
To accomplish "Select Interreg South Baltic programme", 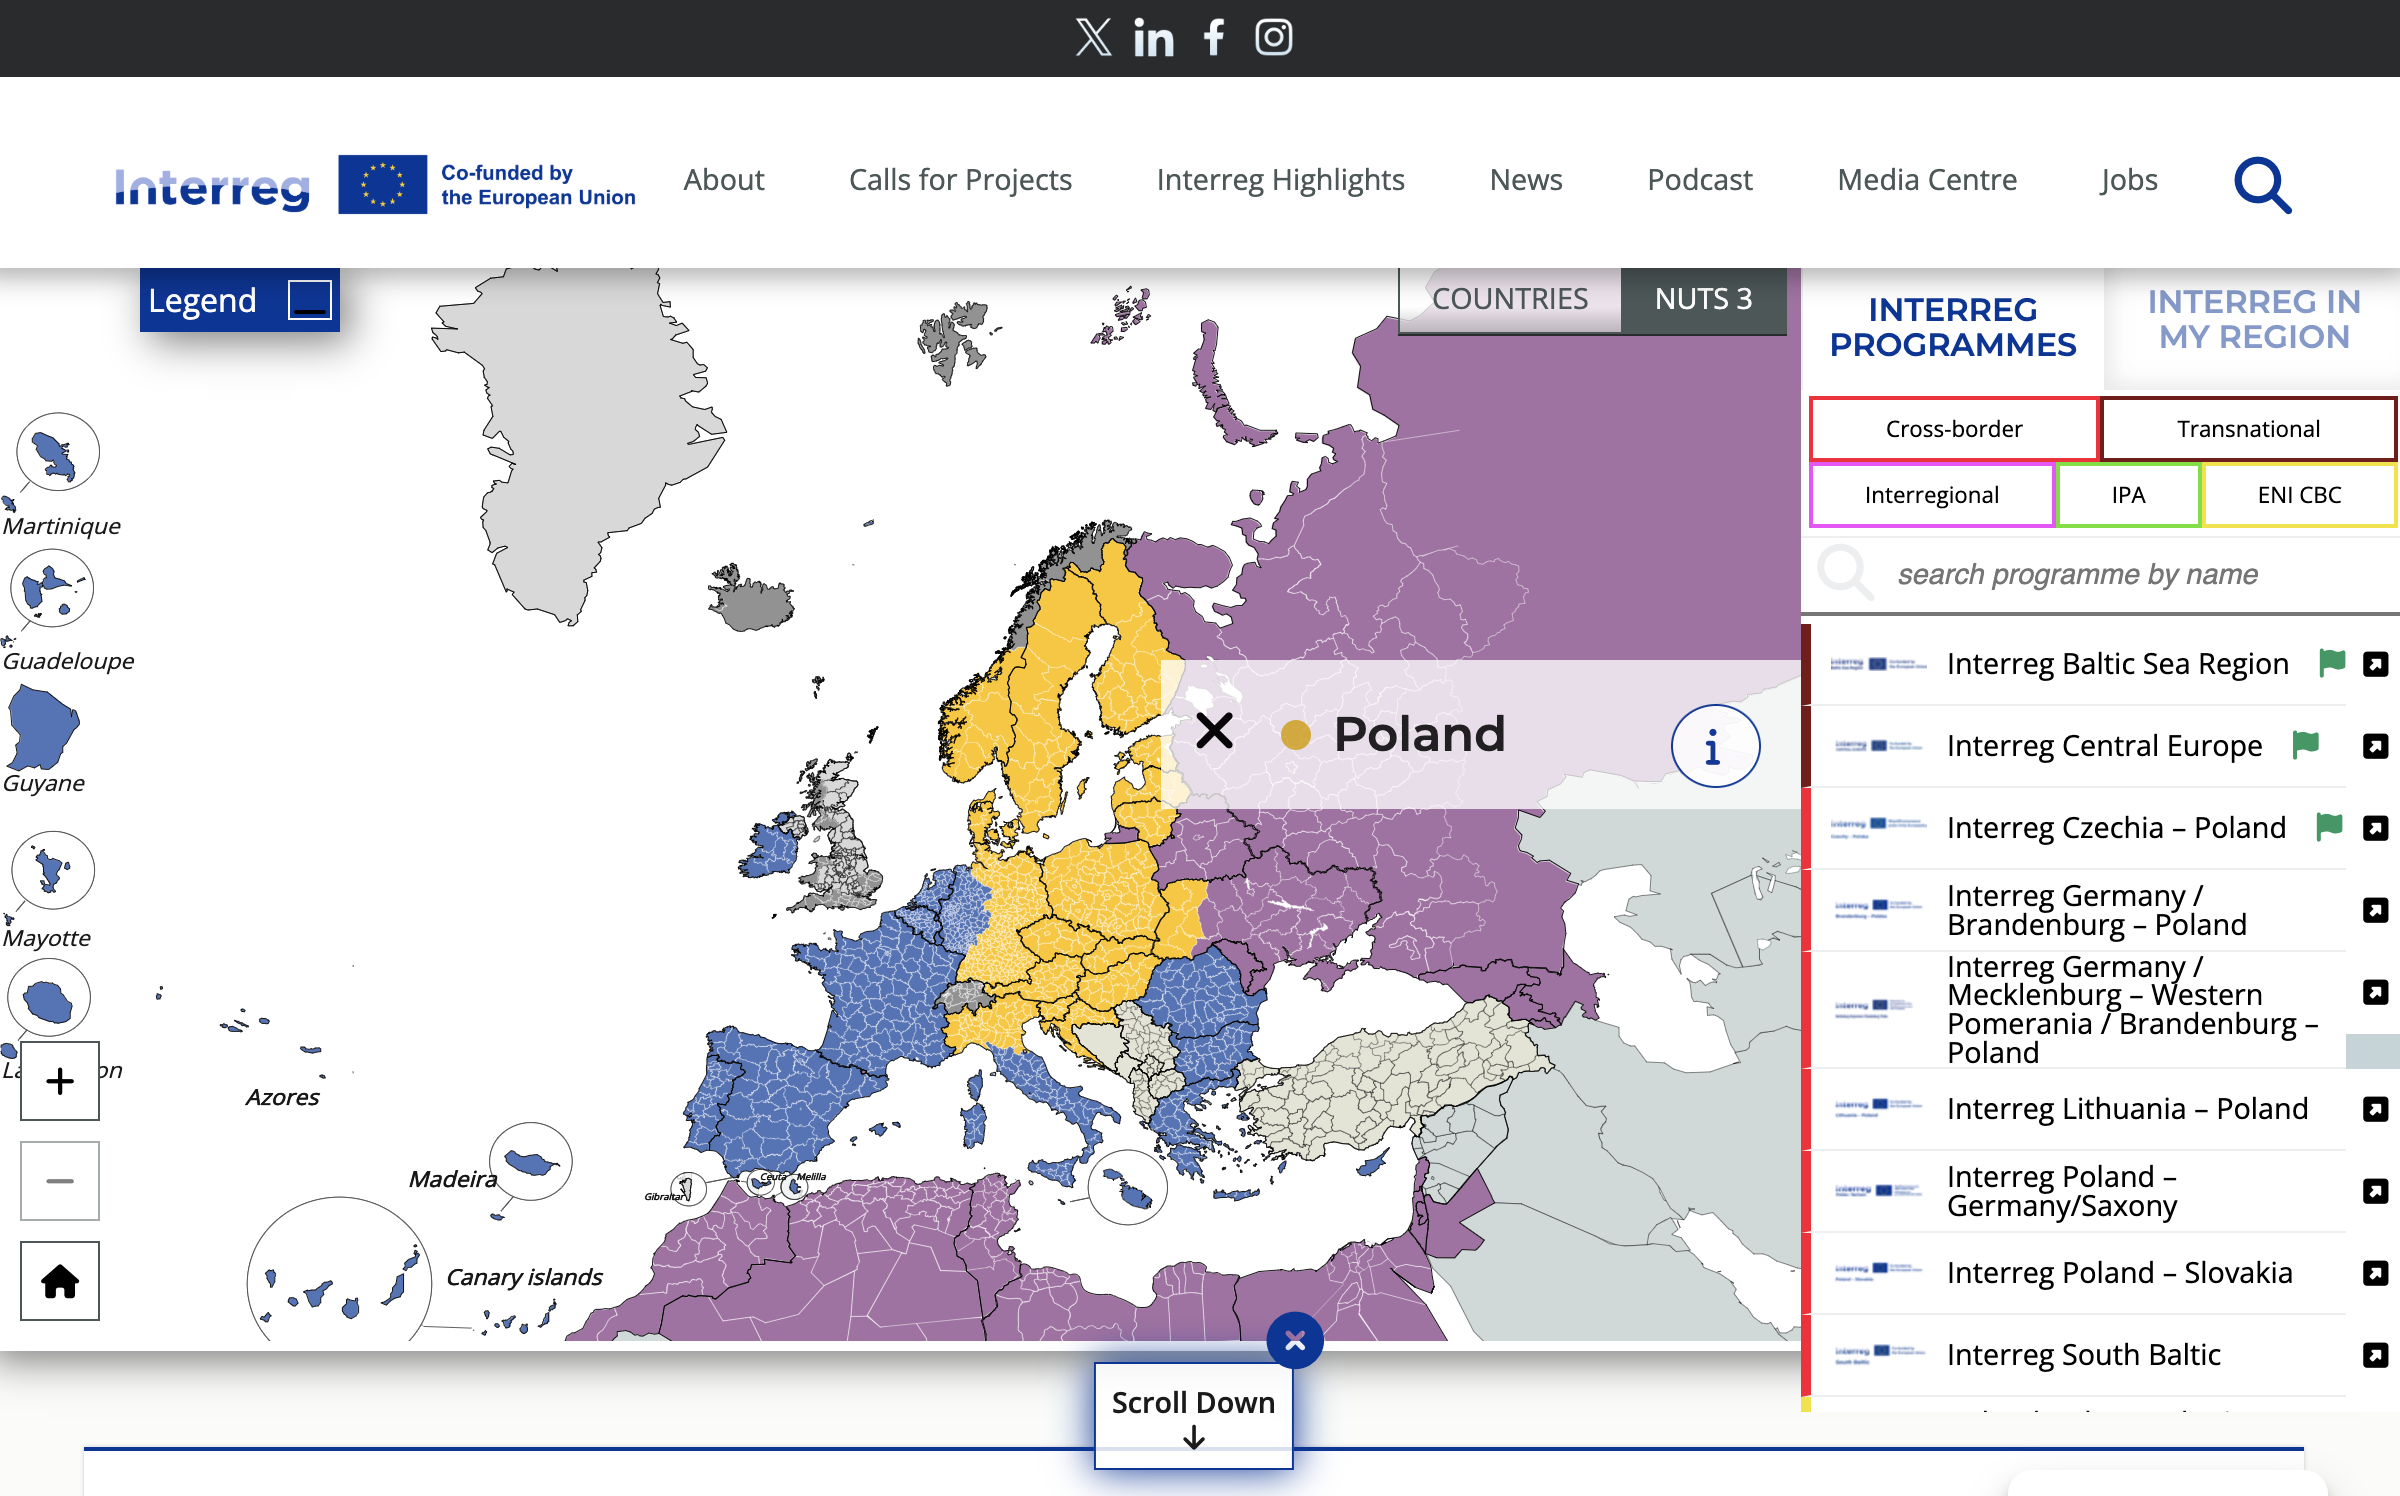I will pos(2083,1355).
